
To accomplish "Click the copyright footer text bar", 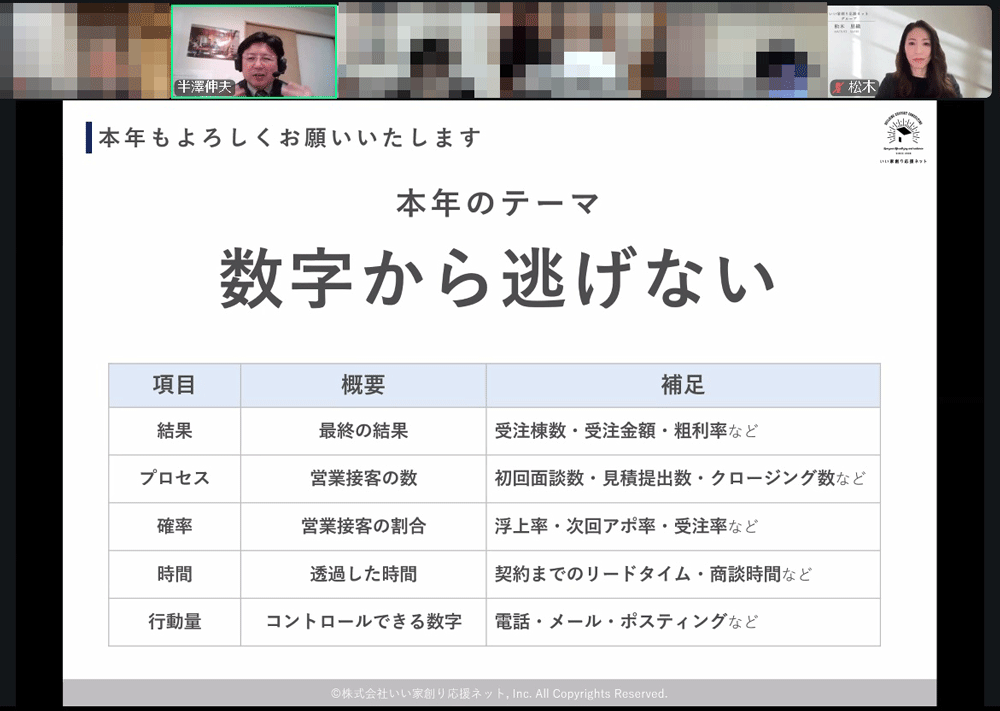I will (499, 693).
